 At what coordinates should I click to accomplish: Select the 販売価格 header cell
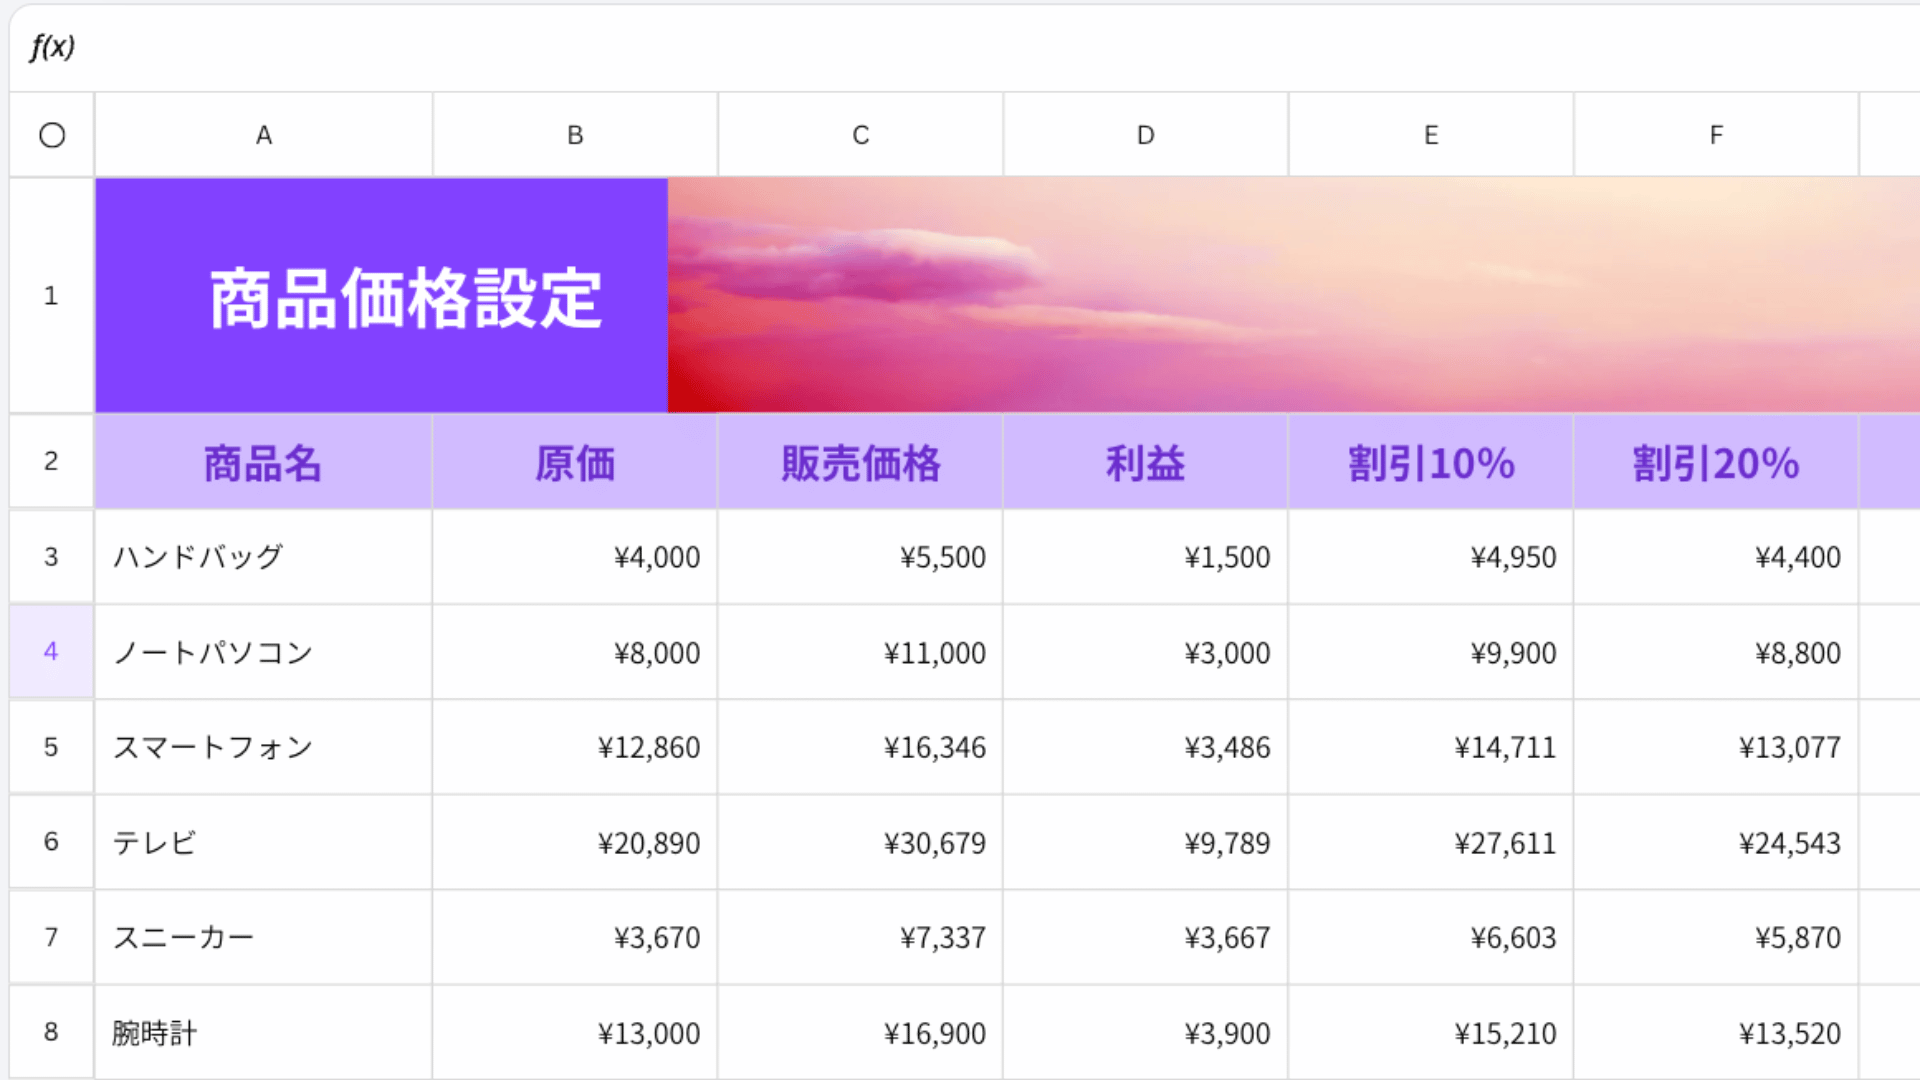point(861,463)
